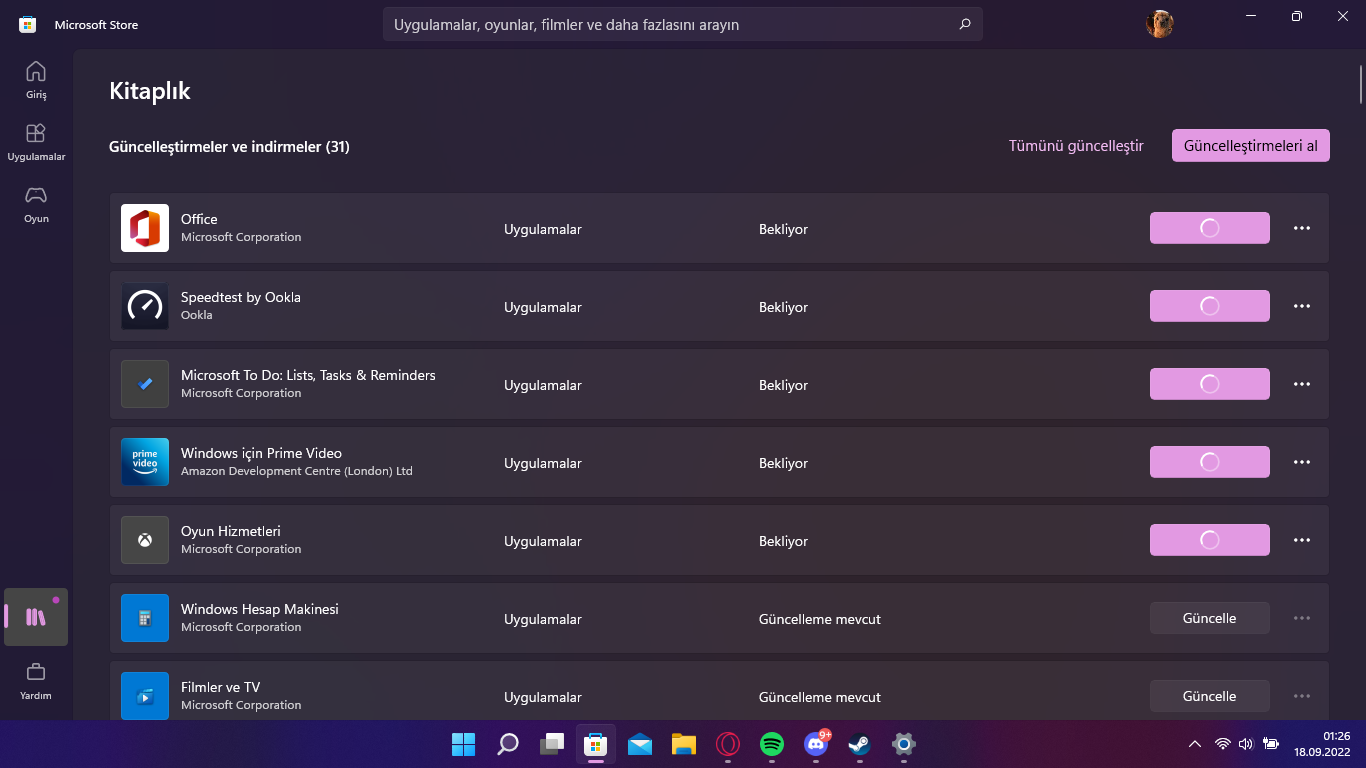This screenshot has height=768, width=1366.
Task: Click the volume speaker tray icon
Action: (1246, 744)
